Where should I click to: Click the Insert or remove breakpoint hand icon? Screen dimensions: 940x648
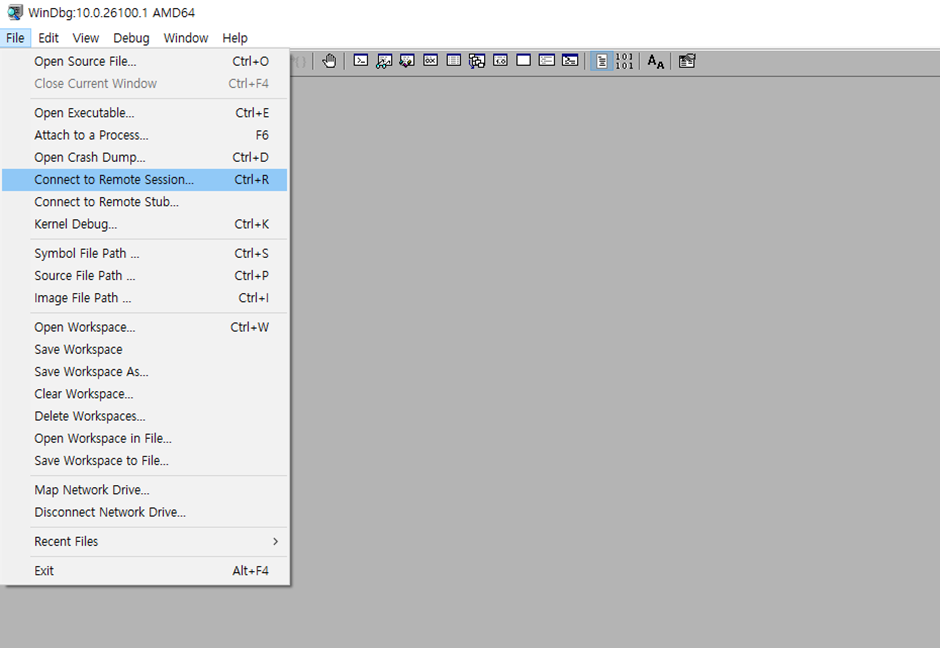pyautogui.click(x=329, y=61)
